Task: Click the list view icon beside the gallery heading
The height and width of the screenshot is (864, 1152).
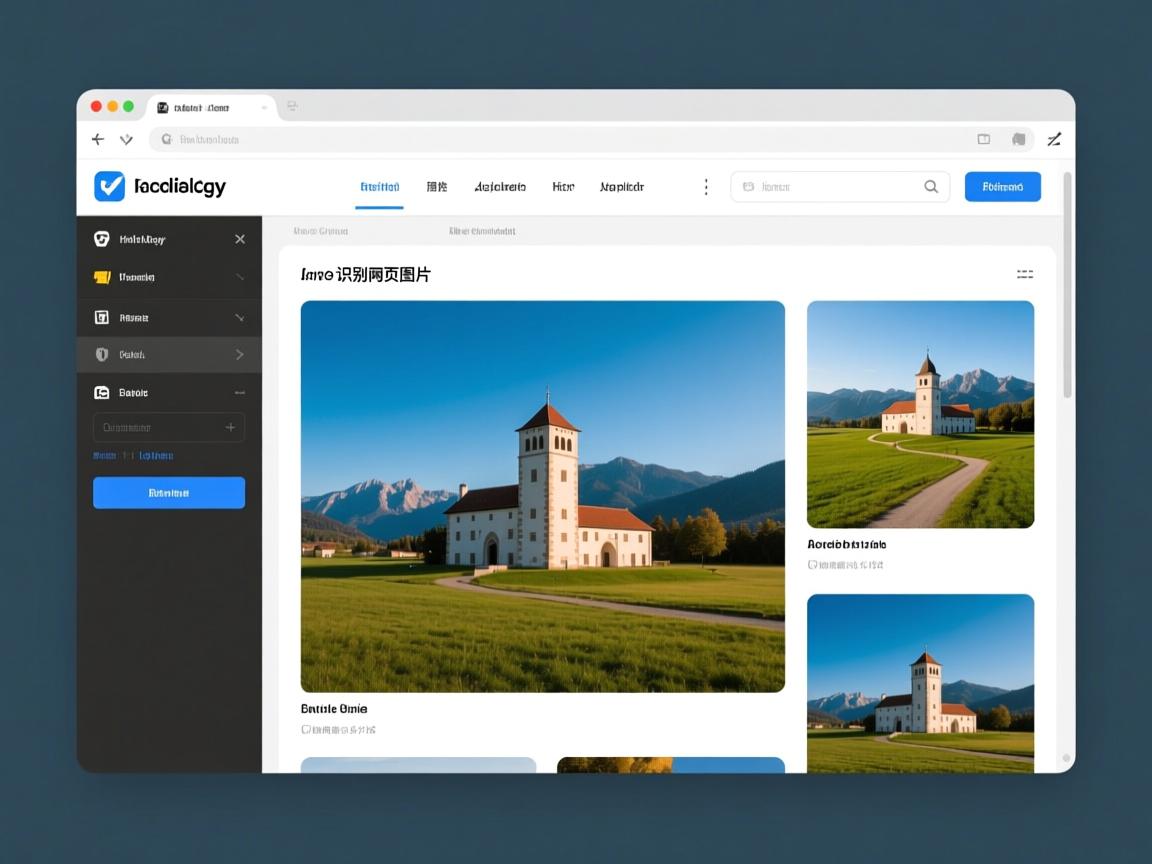Action: pyautogui.click(x=1025, y=274)
